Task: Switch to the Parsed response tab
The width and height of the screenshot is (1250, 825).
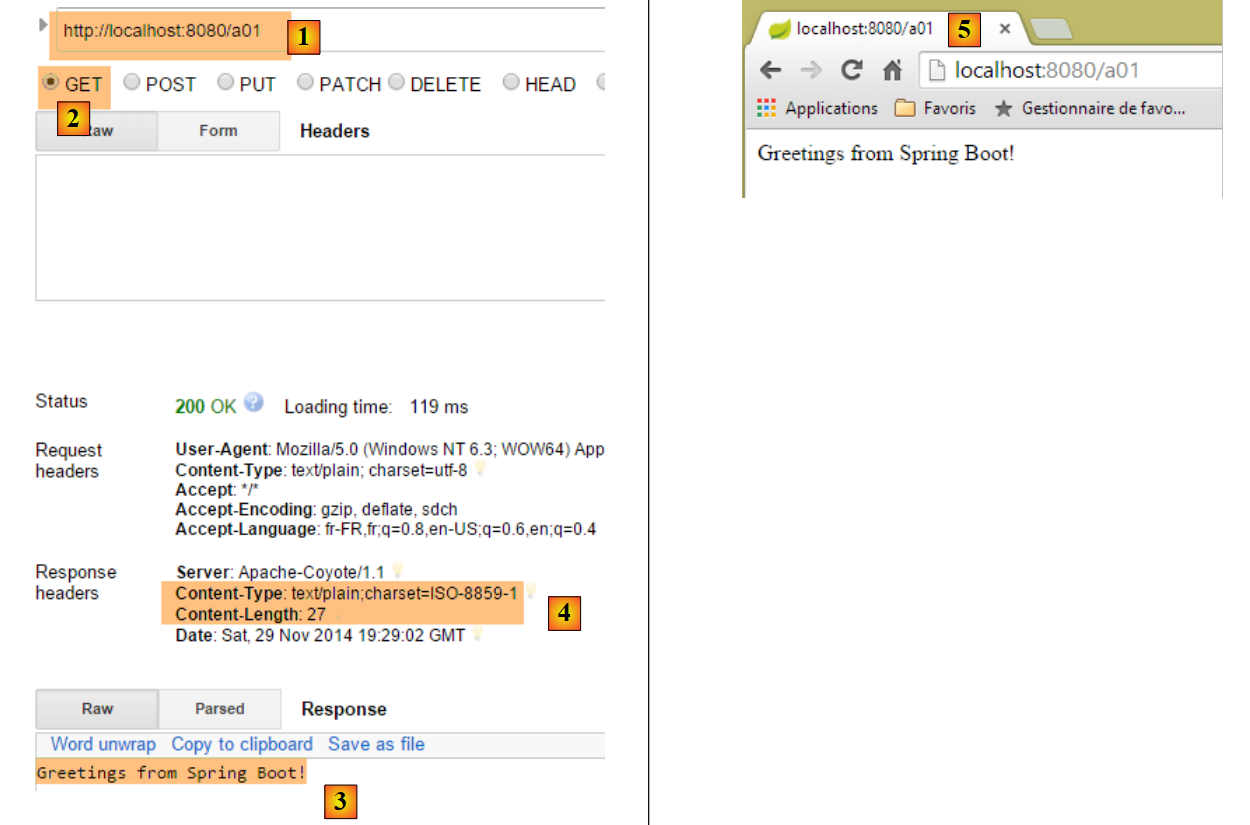Action: click(220, 709)
